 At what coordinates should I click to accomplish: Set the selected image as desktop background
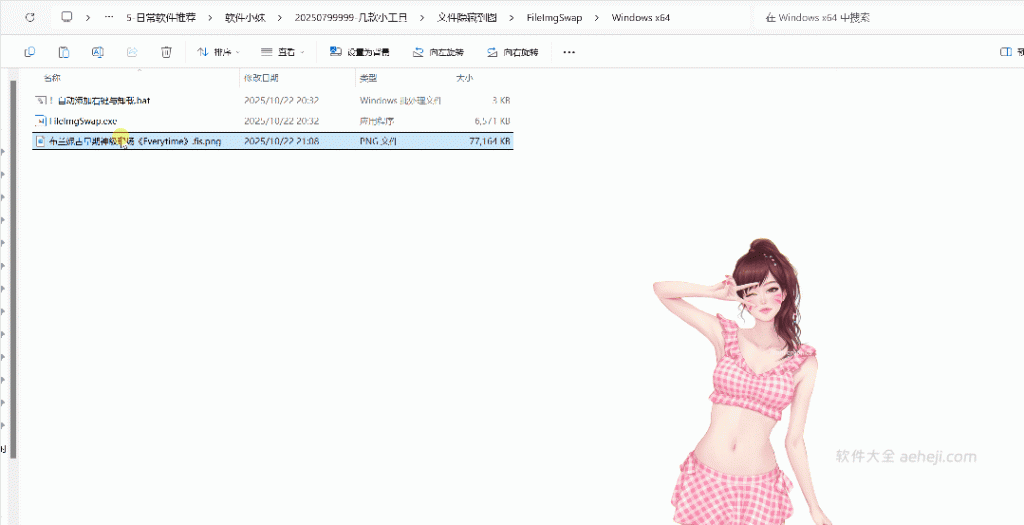coord(362,52)
